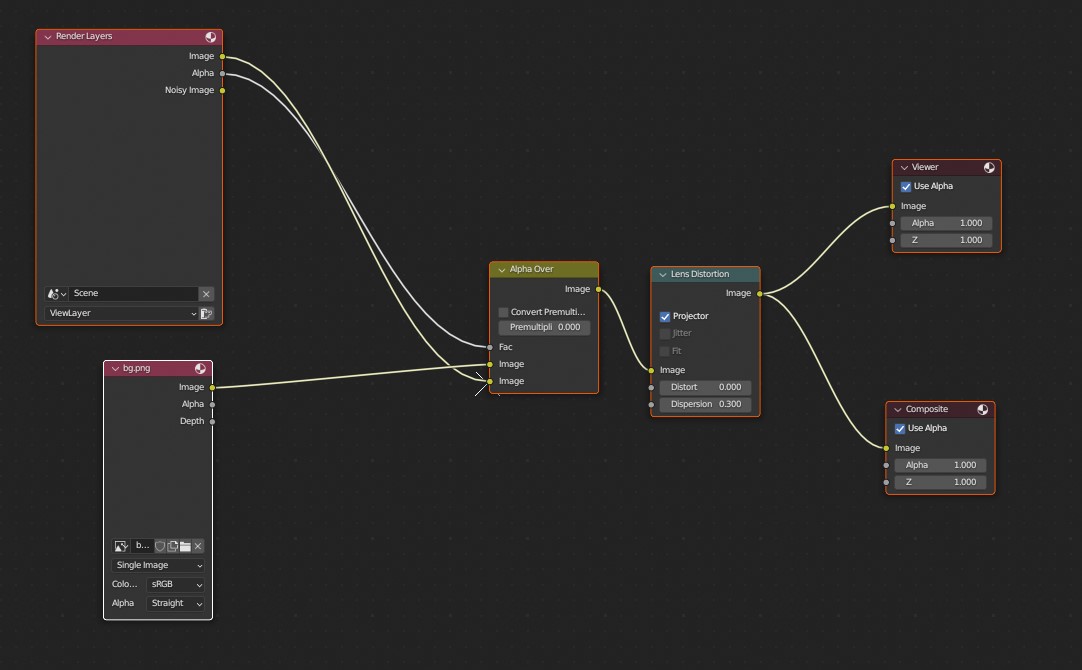
Task: Open the Single Image source dropdown
Action: (x=158, y=566)
